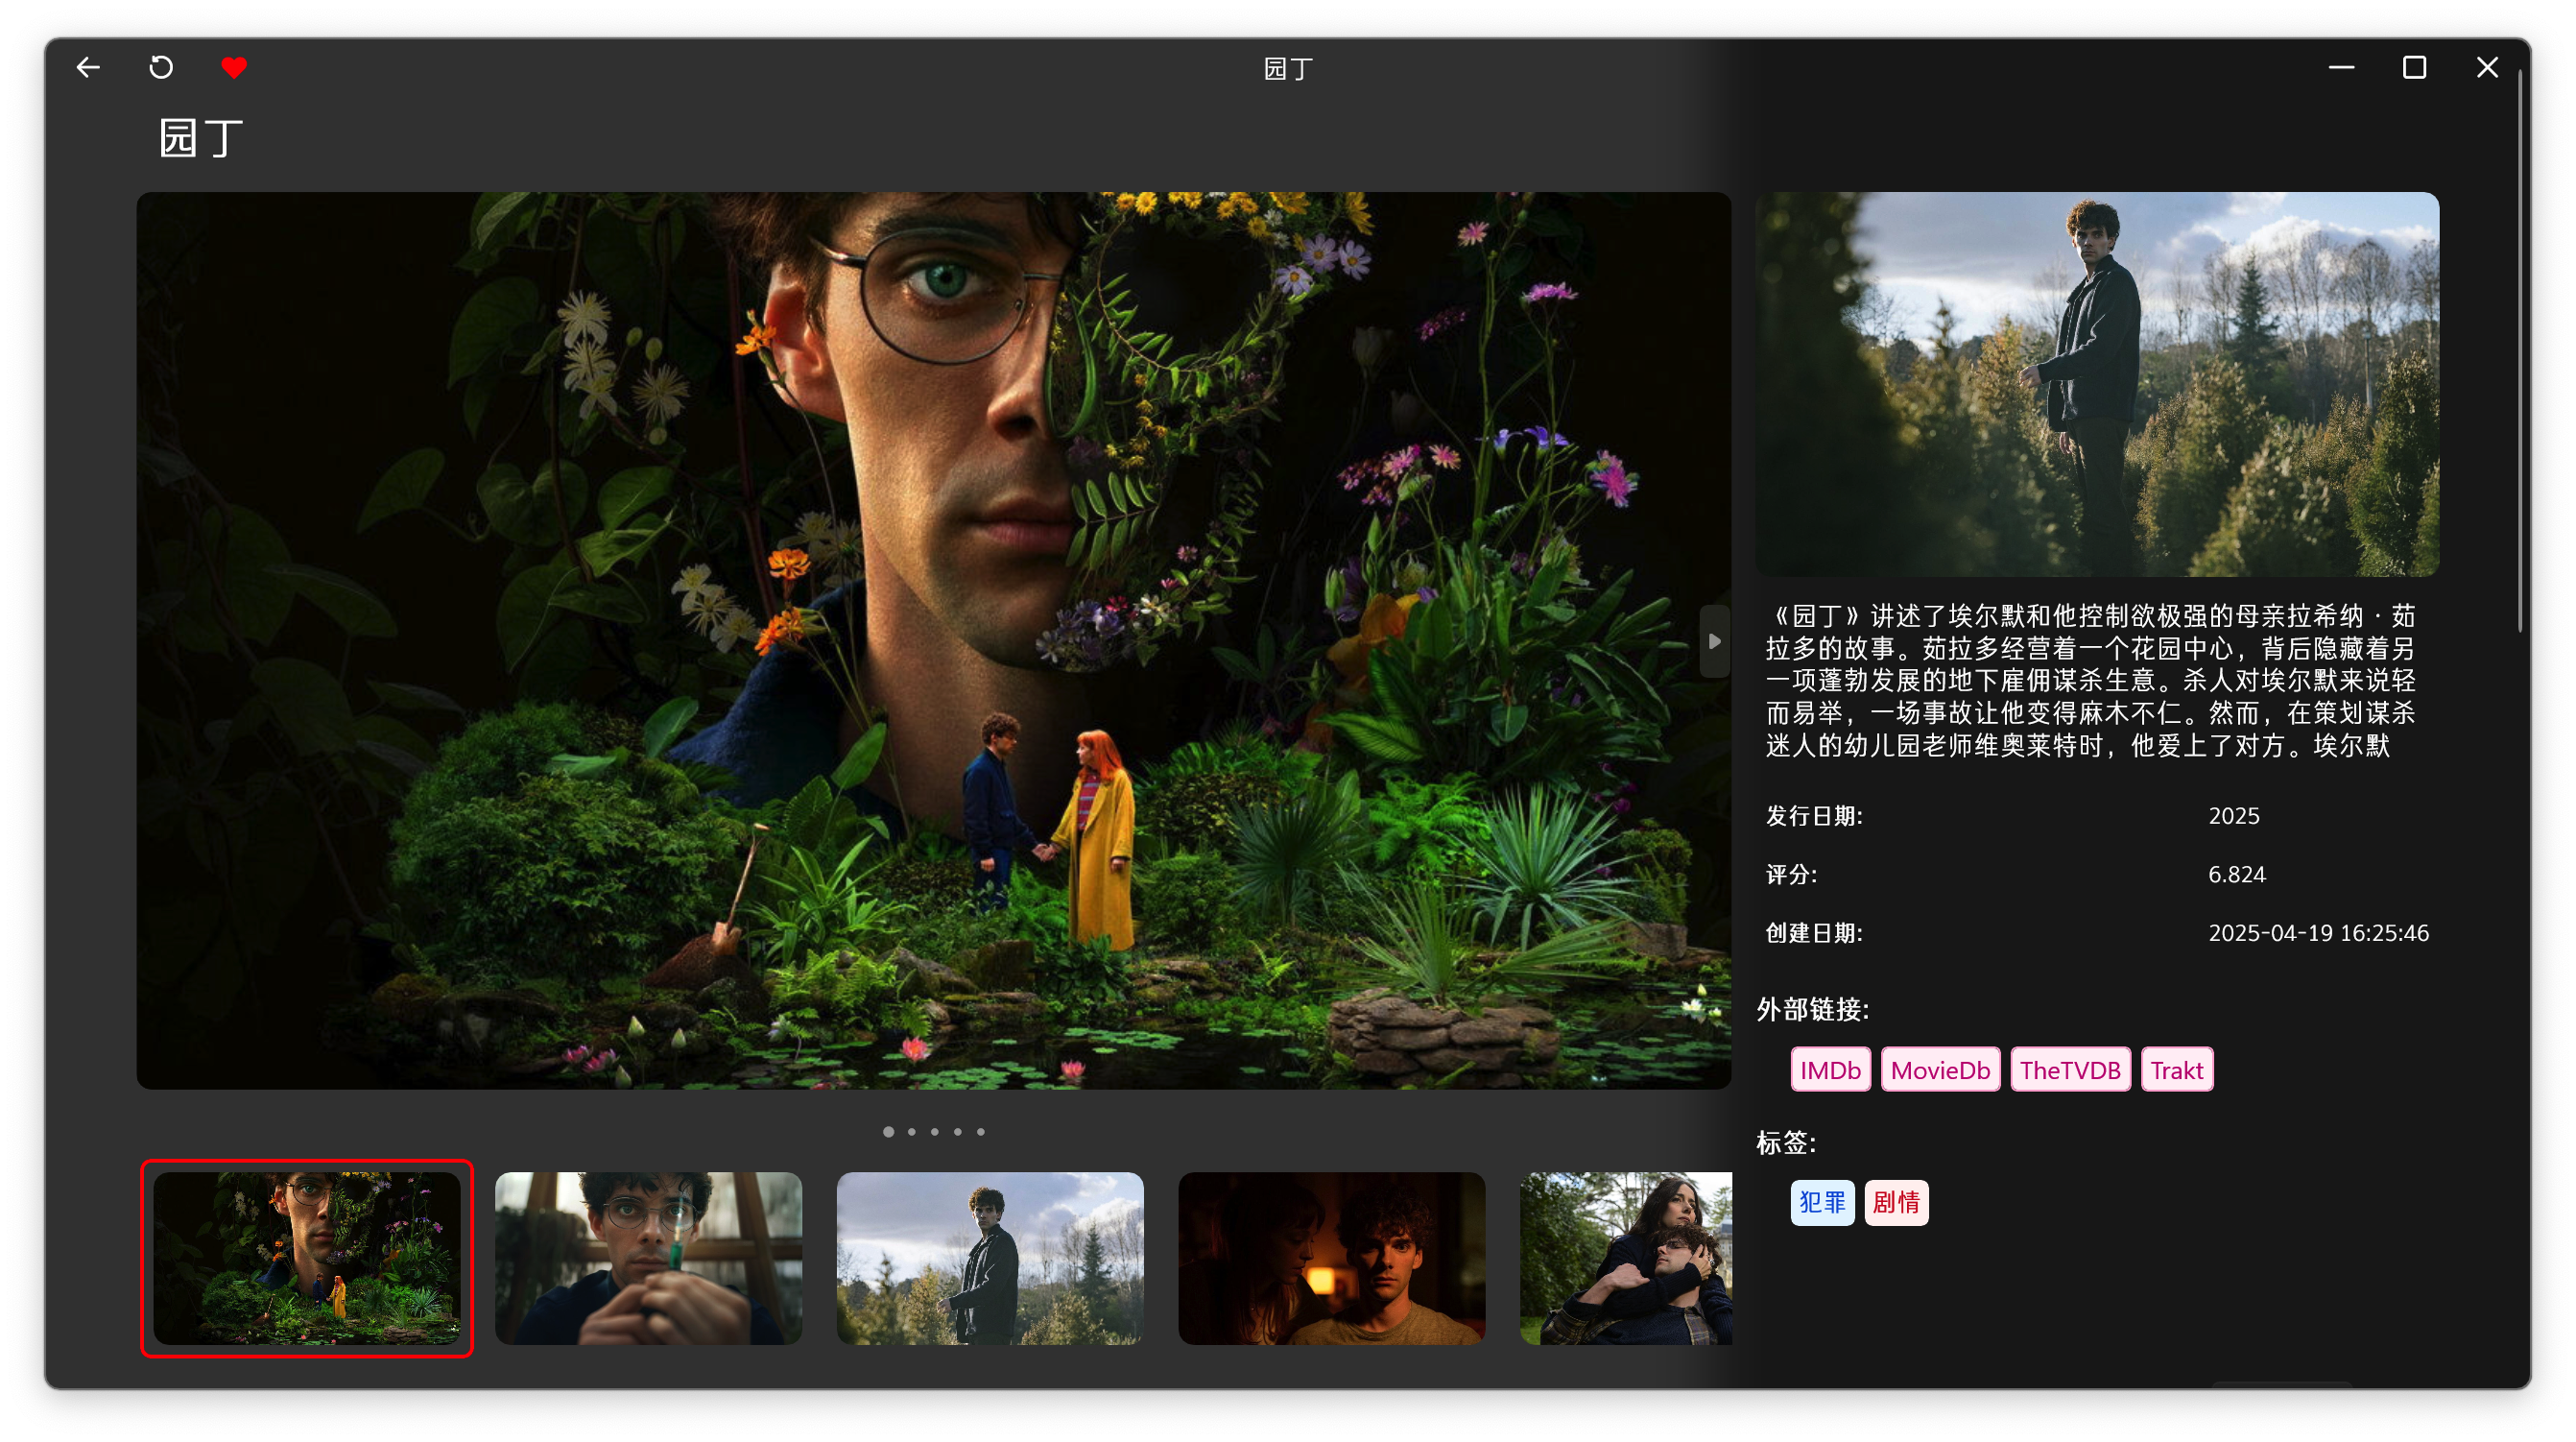This screenshot has height=1442, width=2576.
Task: Click the next image arrow on carousel
Action: click(1714, 641)
